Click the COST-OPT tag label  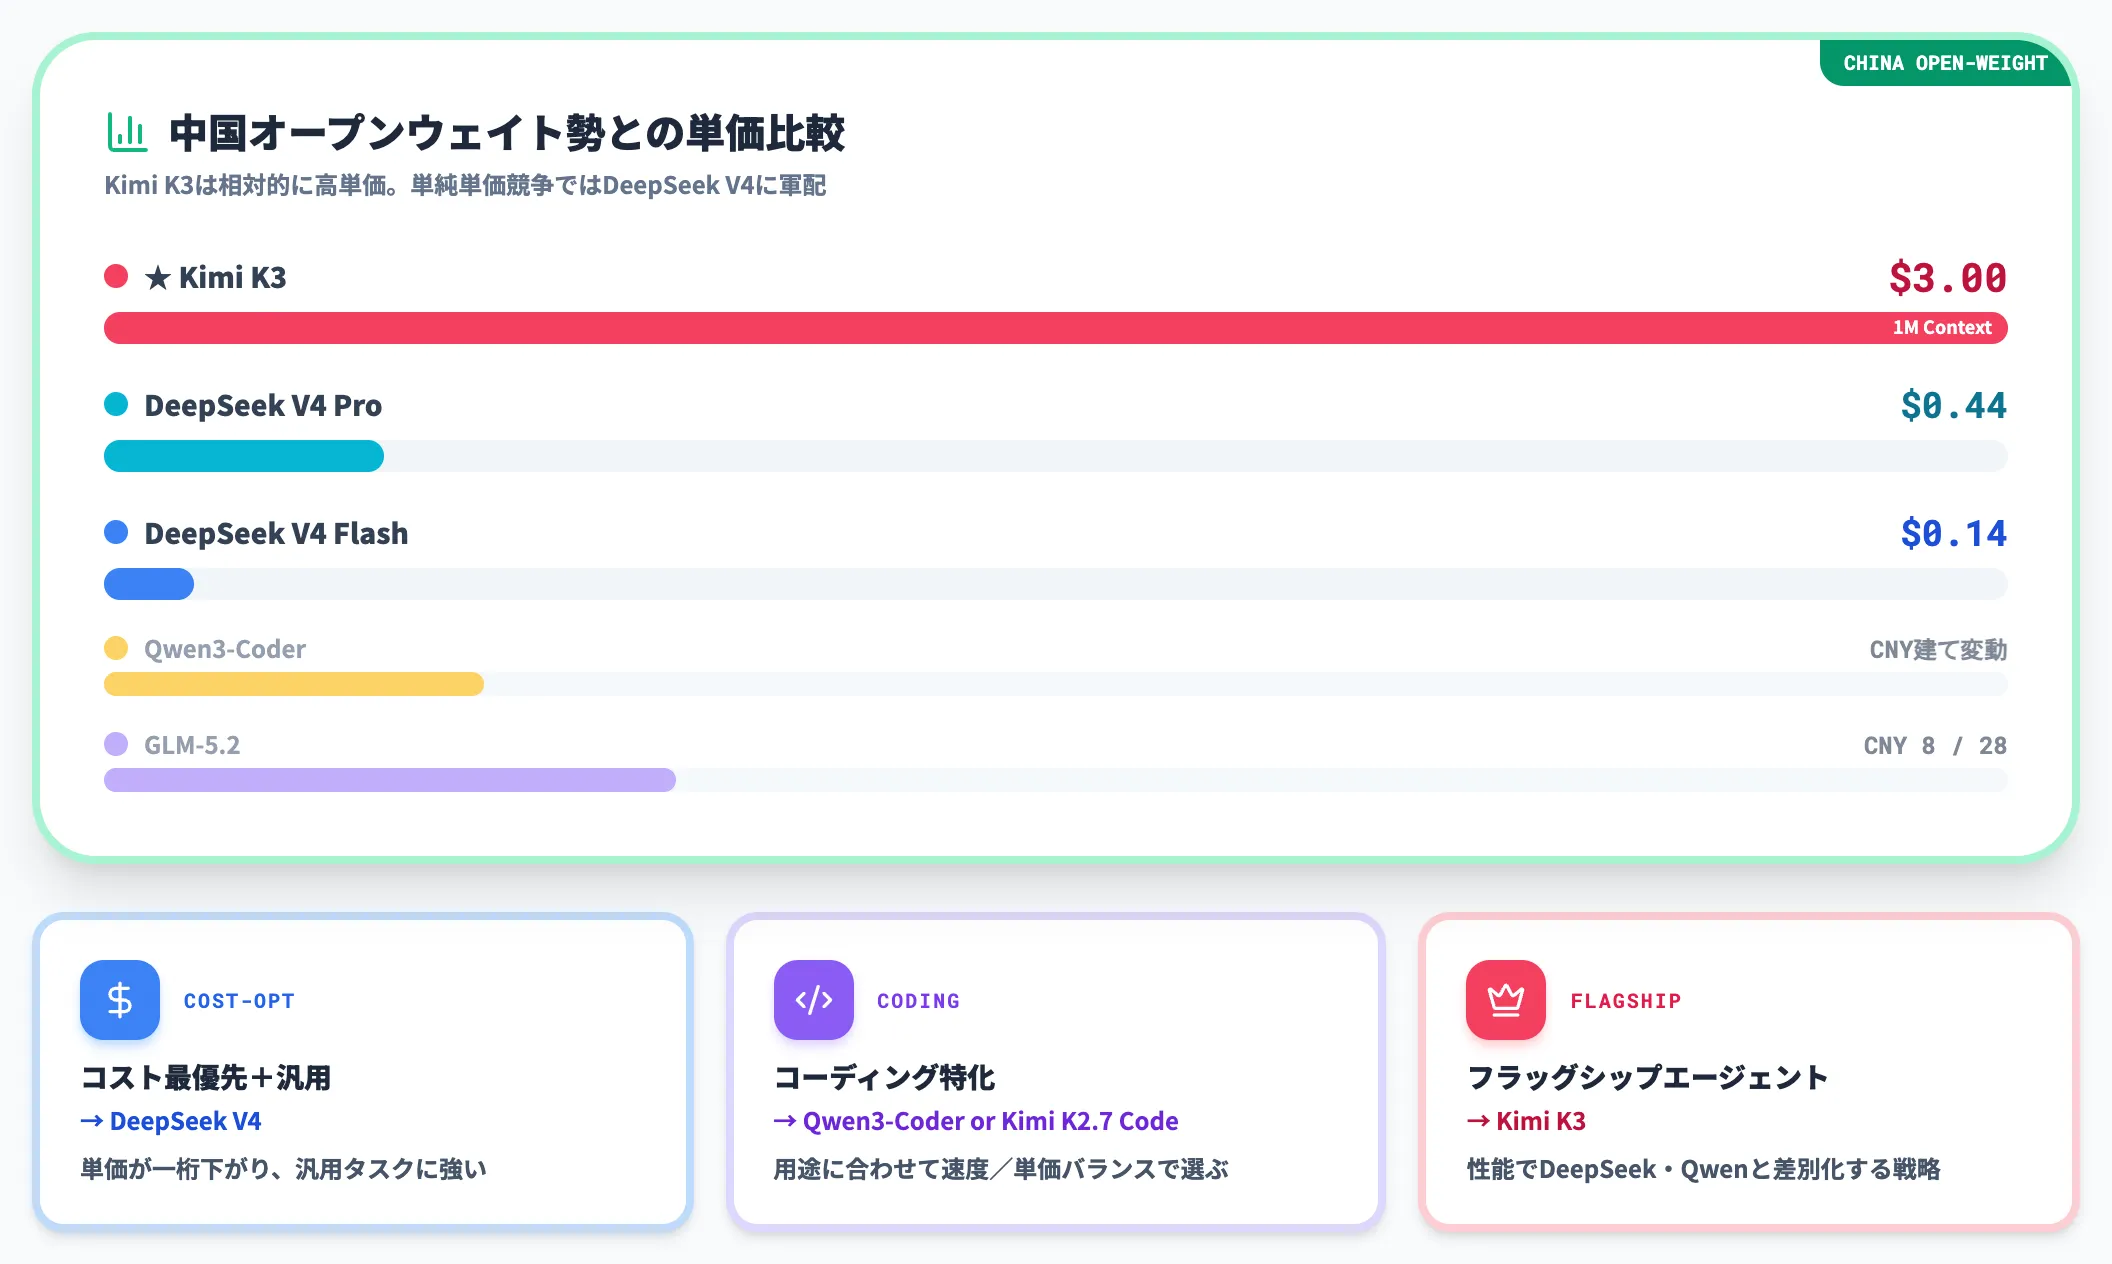(239, 1001)
